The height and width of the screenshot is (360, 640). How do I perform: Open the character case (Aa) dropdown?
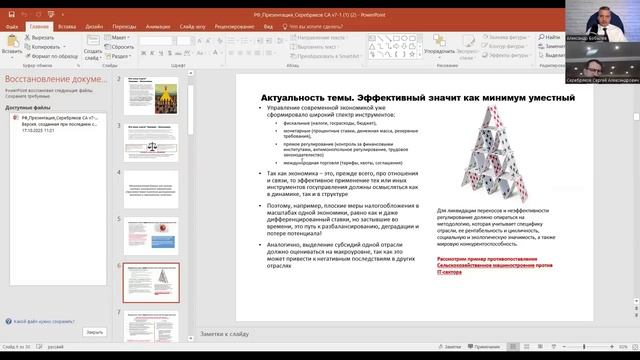(x=200, y=53)
